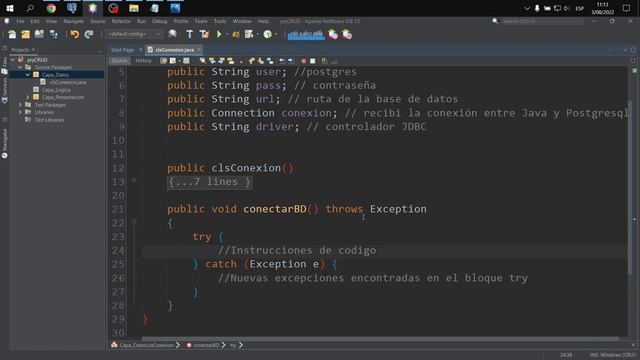Click the Shift Line Left editor icon

(282, 61)
